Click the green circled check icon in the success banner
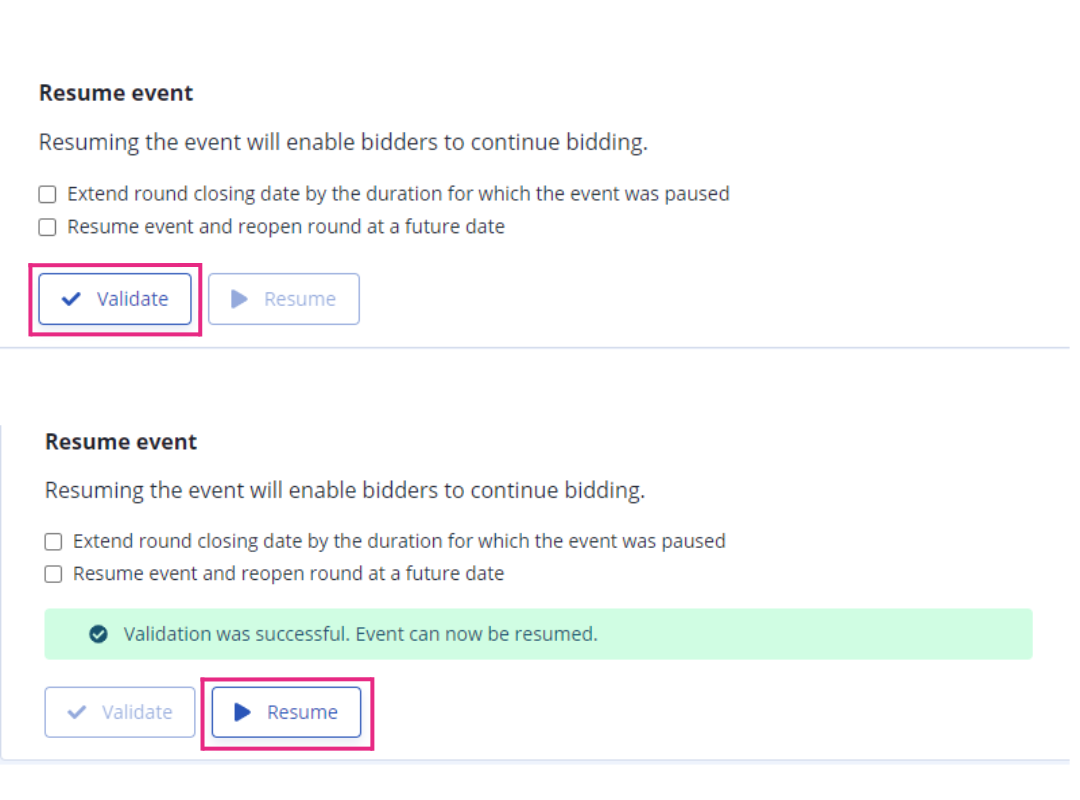 click(98, 634)
